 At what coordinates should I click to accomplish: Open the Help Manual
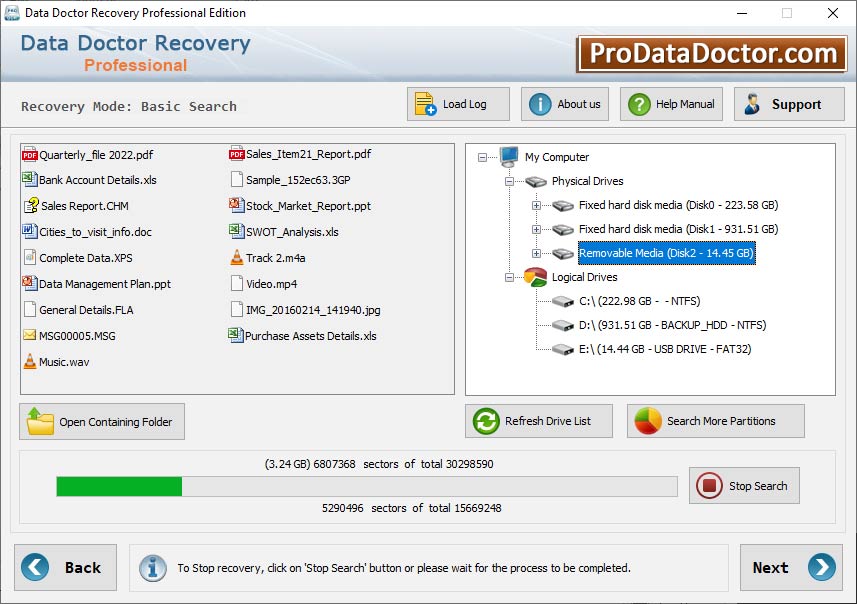click(670, 103)
